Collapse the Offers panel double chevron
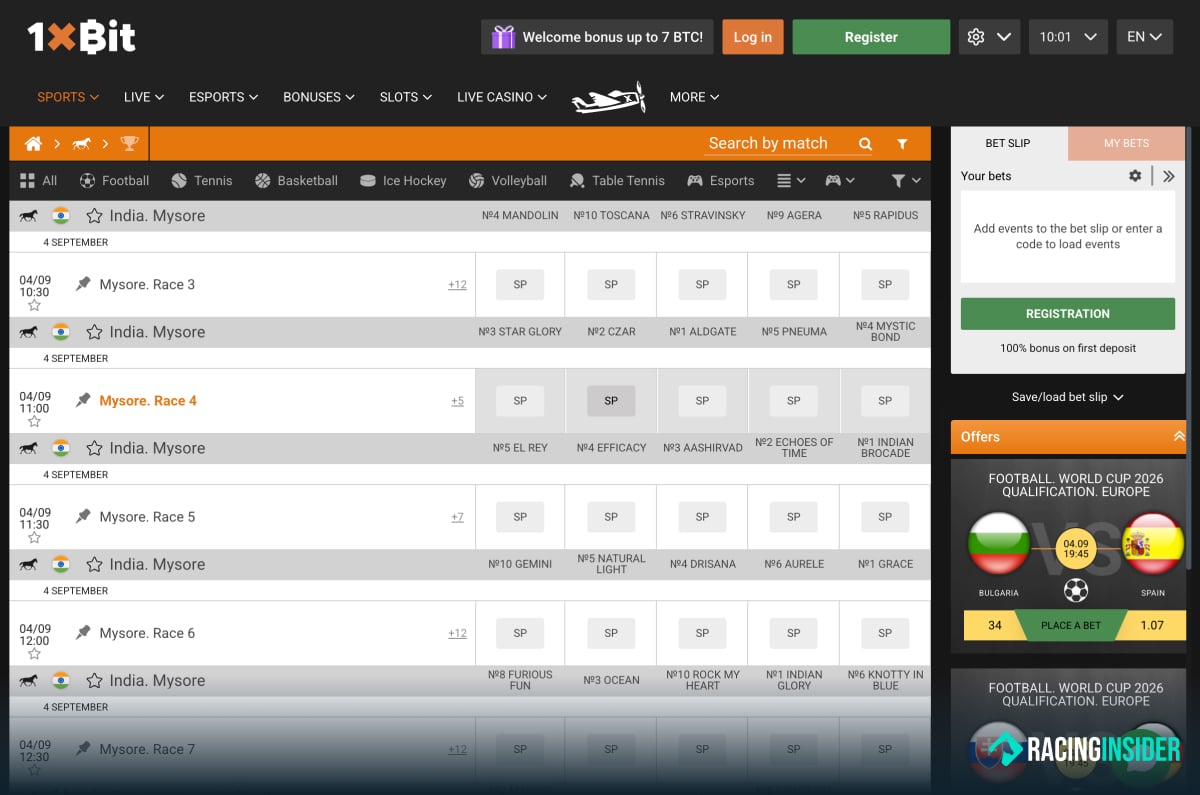The width and height of the screenshot is (1200, 795). [1178, 437]
